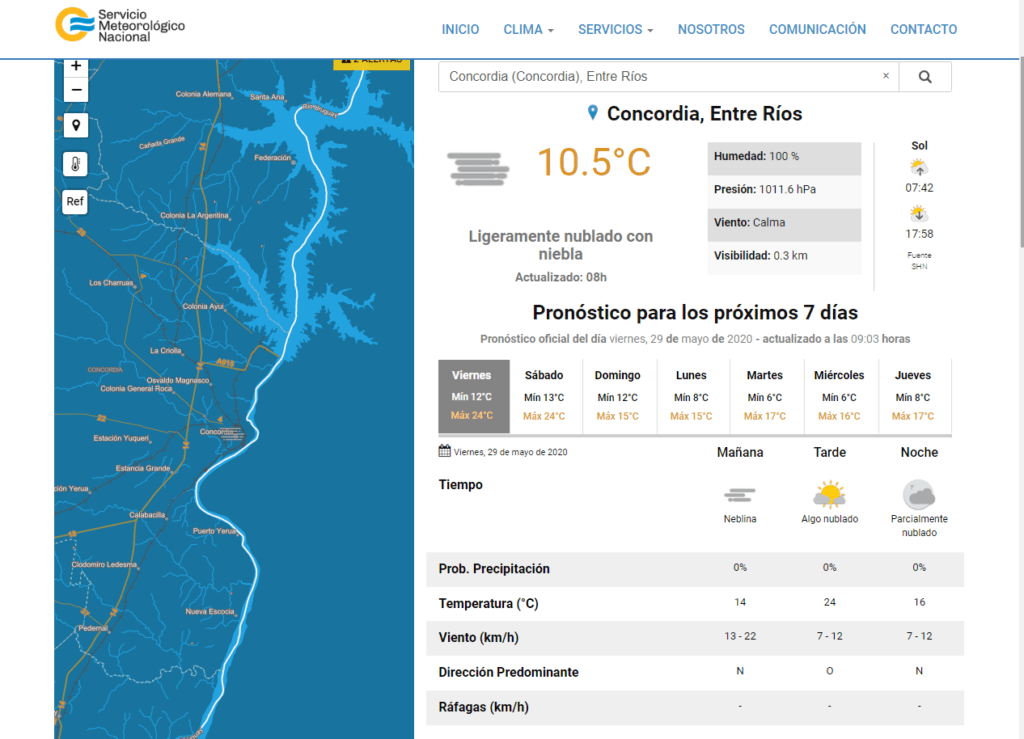Open the COMUNICACIÓN menu item
The width and height of the screenshot is (1024, 739).
[x=817, y=29]
